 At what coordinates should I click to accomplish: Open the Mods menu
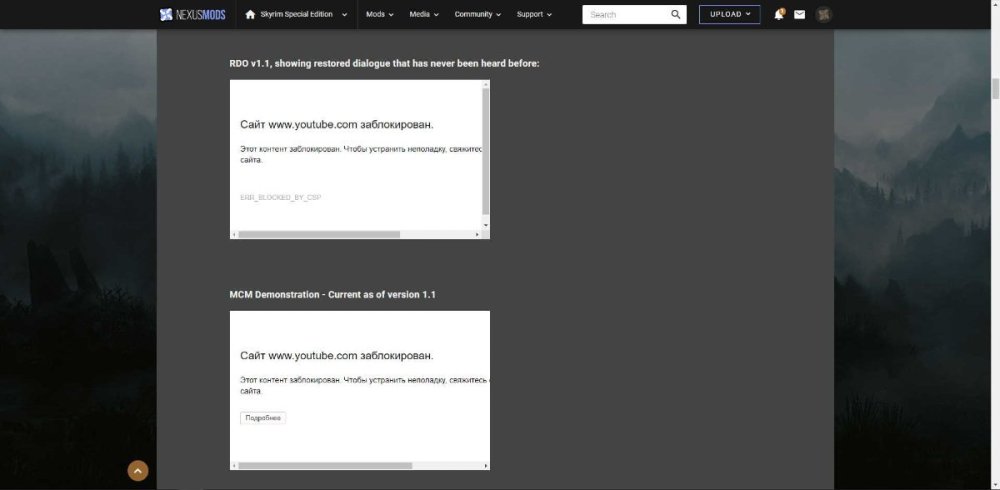pyautogui.click(x=379, y=14)
